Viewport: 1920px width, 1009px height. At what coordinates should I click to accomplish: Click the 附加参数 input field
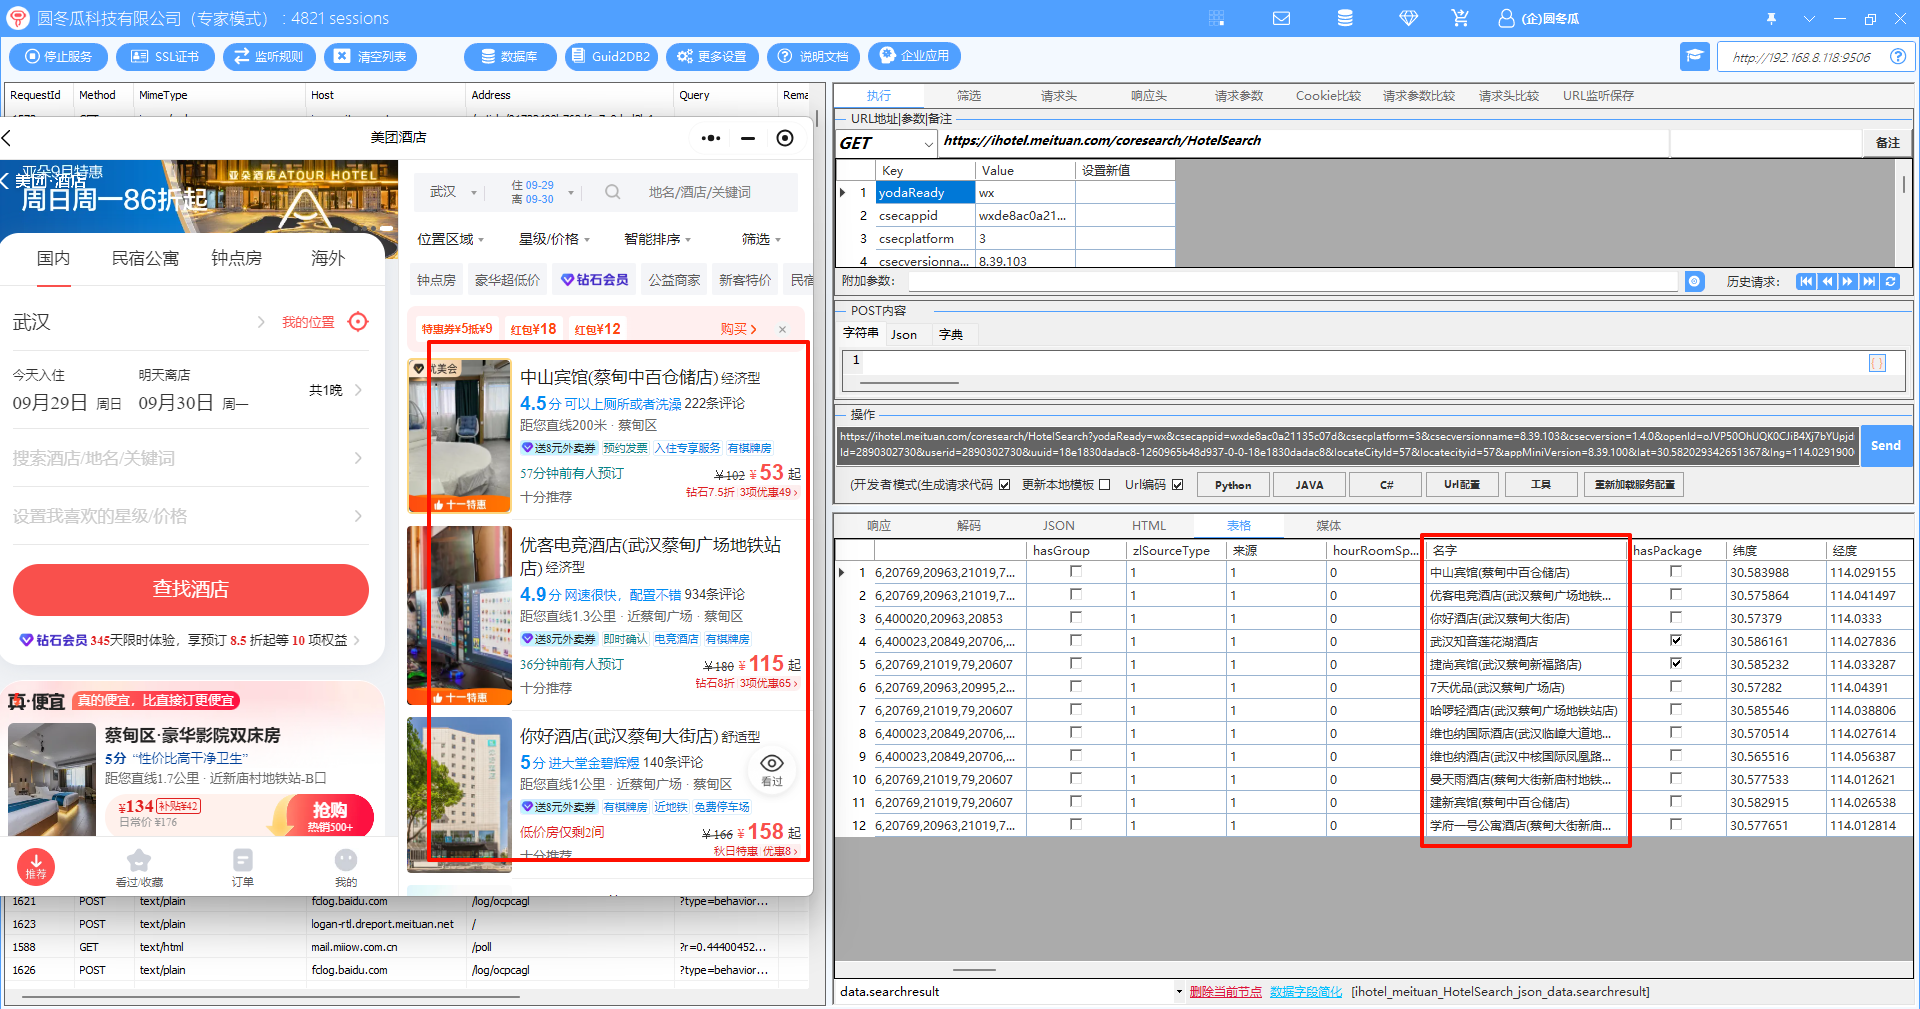coord(1290,282)
